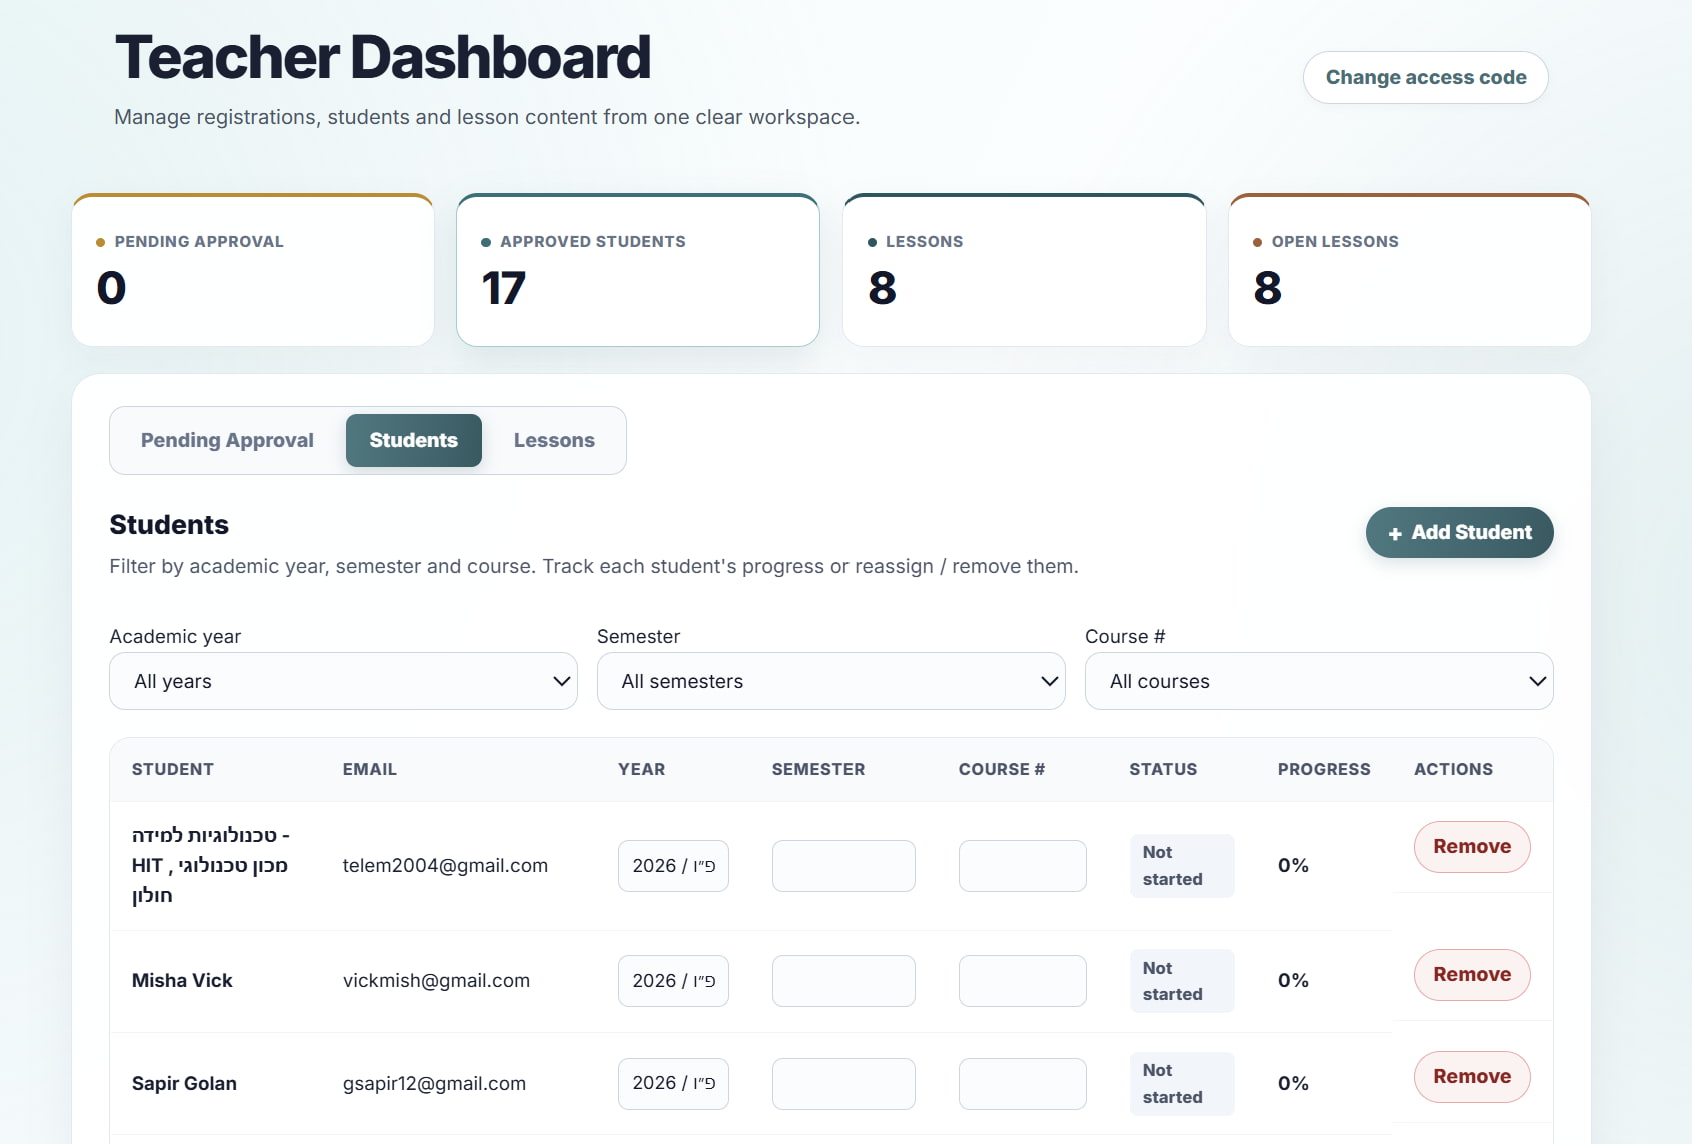Click course number field for Sapir Golan
1692x1144 pixels.
click(1022, 1084)
